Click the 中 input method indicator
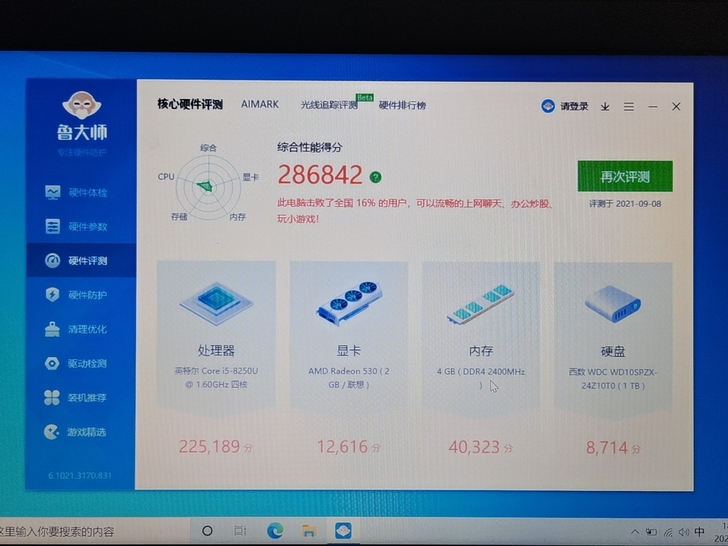This screenshot has width=728, height=546. (699, 532)
